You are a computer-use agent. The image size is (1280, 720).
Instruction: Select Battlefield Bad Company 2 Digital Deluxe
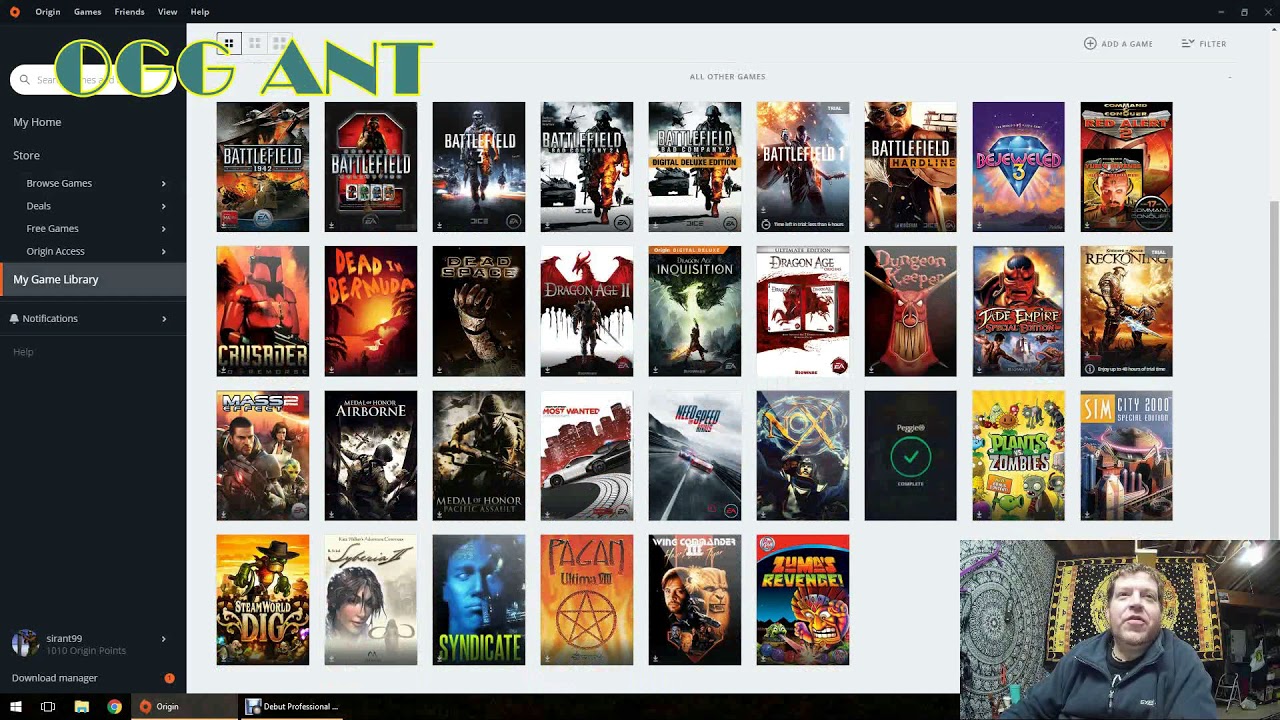[x=695, y=167]
